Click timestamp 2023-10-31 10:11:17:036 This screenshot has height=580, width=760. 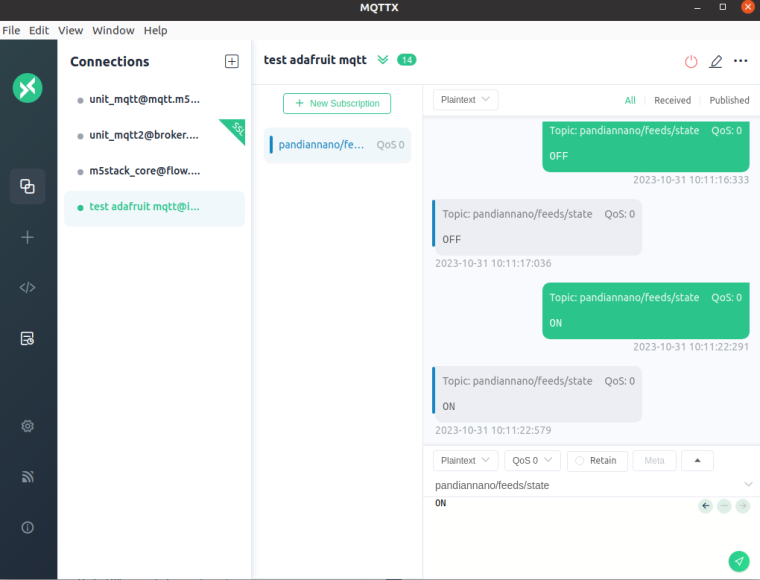493,264
